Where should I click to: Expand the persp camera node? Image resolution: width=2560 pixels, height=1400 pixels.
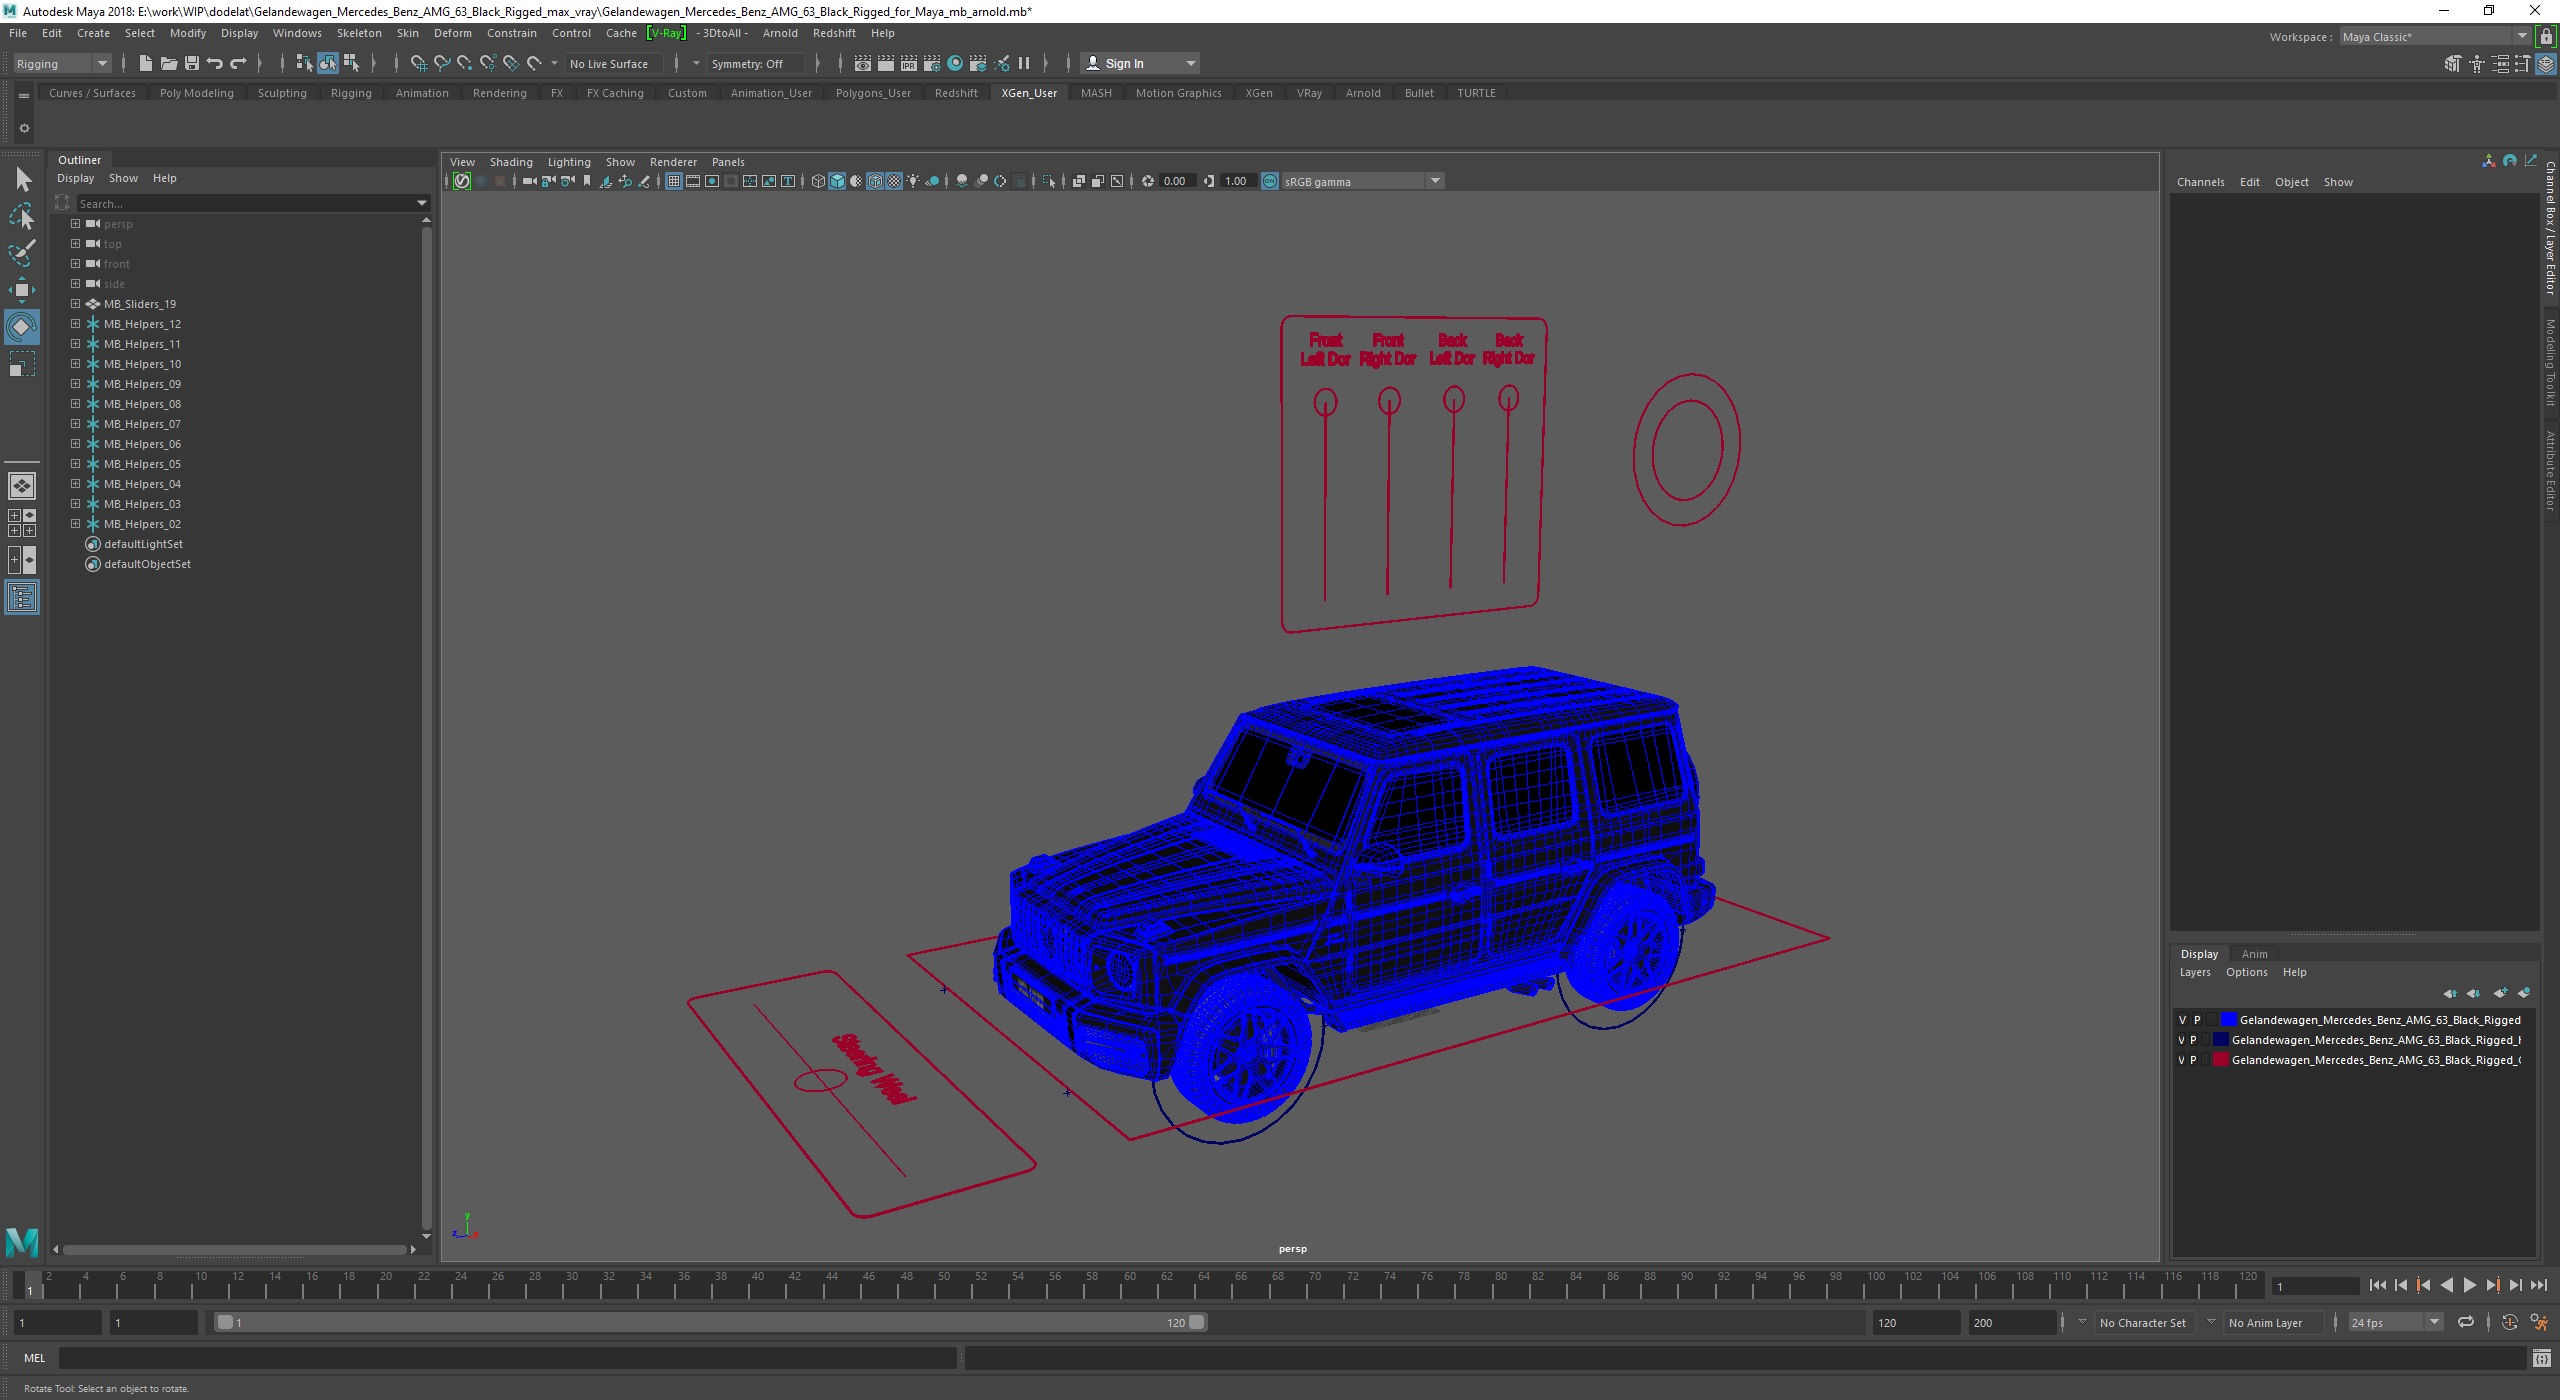point(75,224)
